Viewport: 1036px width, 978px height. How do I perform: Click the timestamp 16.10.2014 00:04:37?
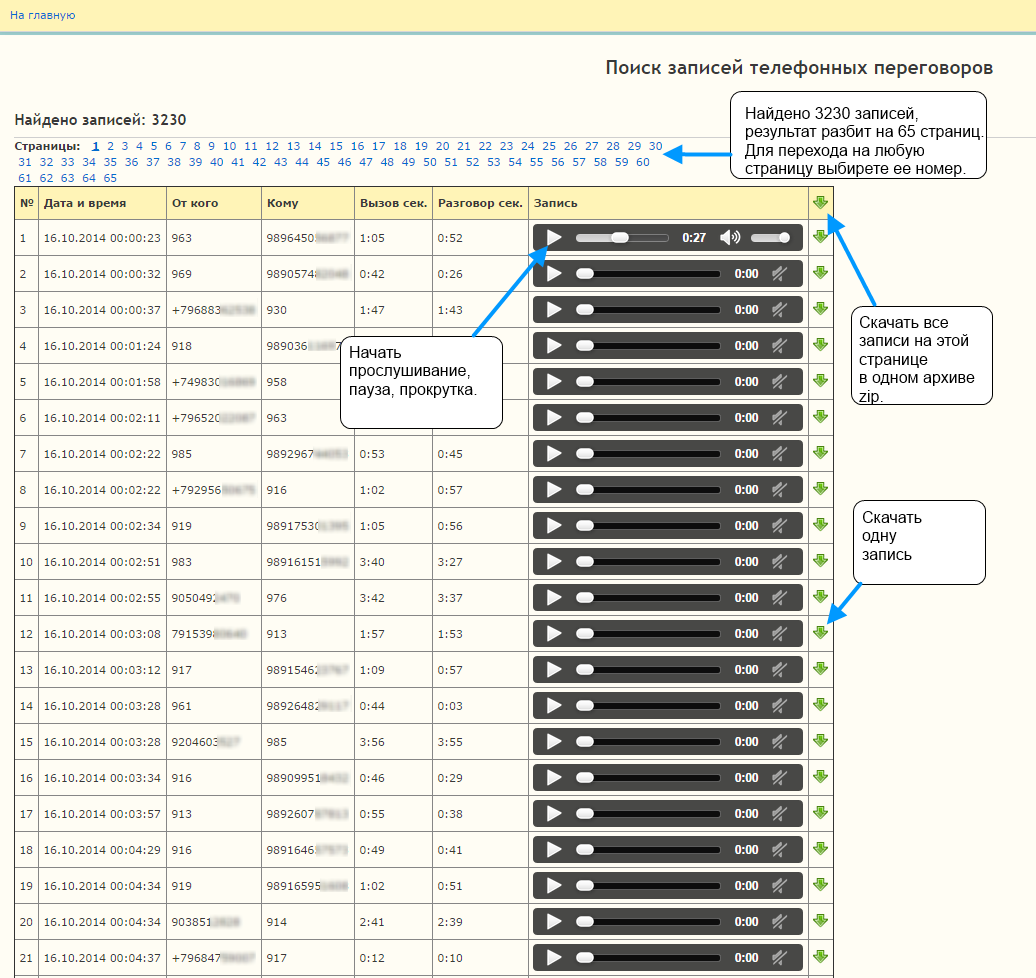click(102, 958)
